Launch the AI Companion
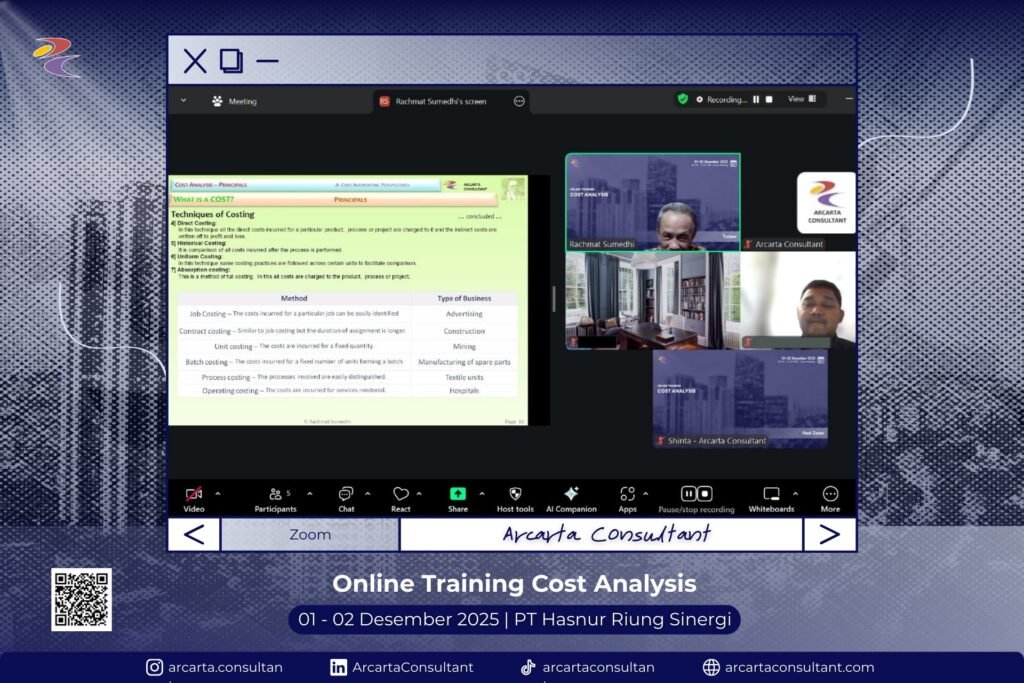Viewport: 1024px width, 683px height. 571,494
